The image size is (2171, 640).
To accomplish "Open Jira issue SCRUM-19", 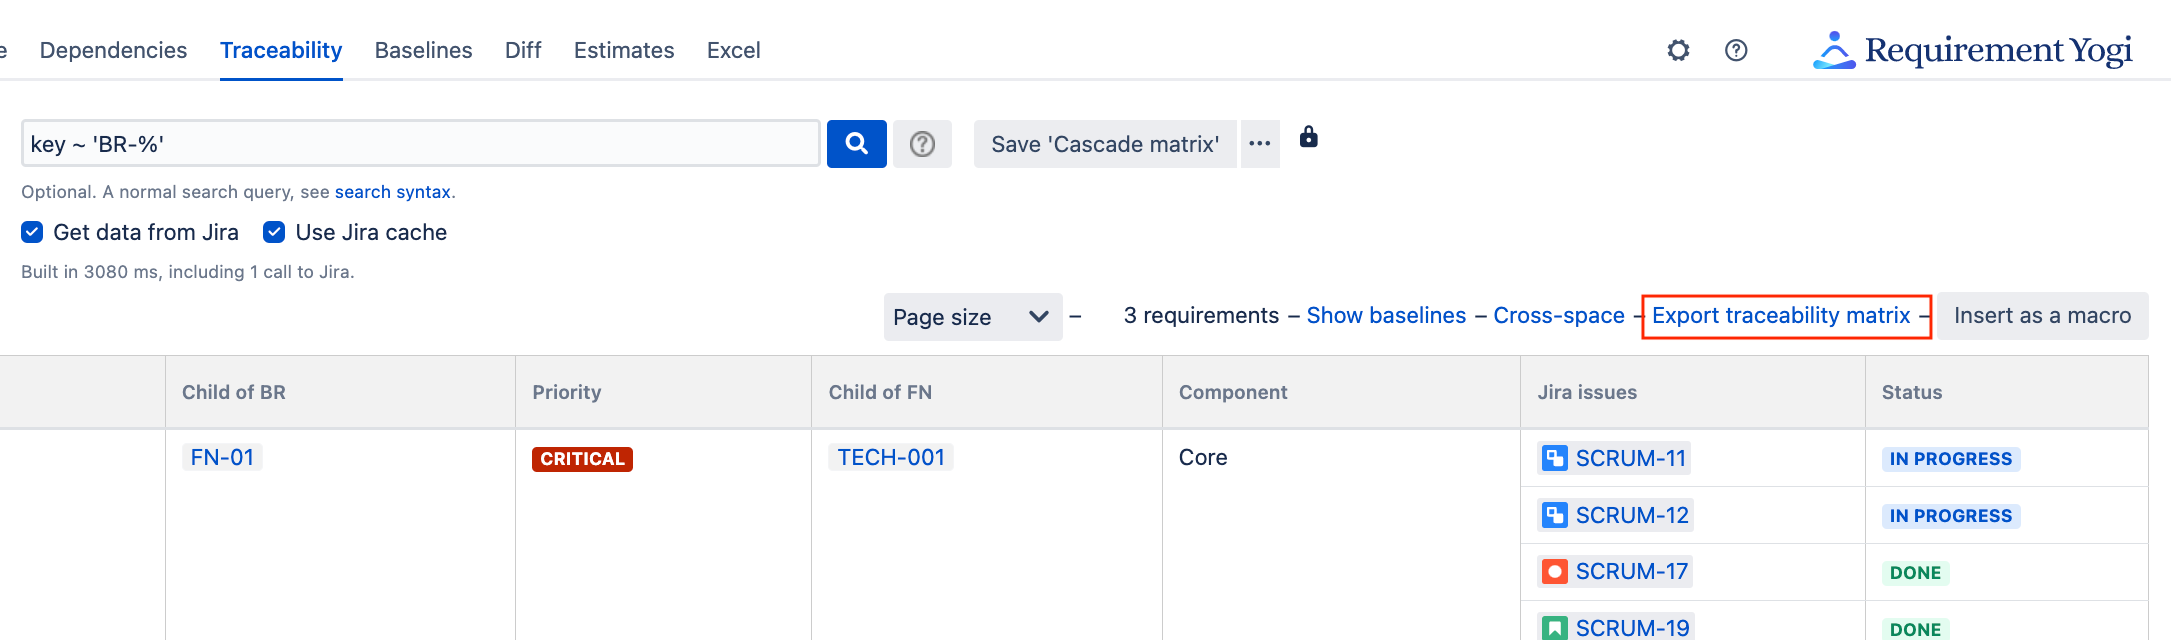I will tap(1633, 628).
